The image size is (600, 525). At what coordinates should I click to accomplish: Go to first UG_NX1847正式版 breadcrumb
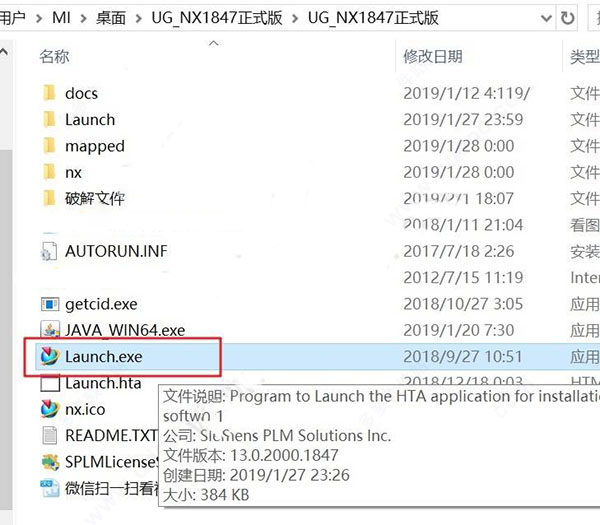pyautogui.click(x=217, y=18)
